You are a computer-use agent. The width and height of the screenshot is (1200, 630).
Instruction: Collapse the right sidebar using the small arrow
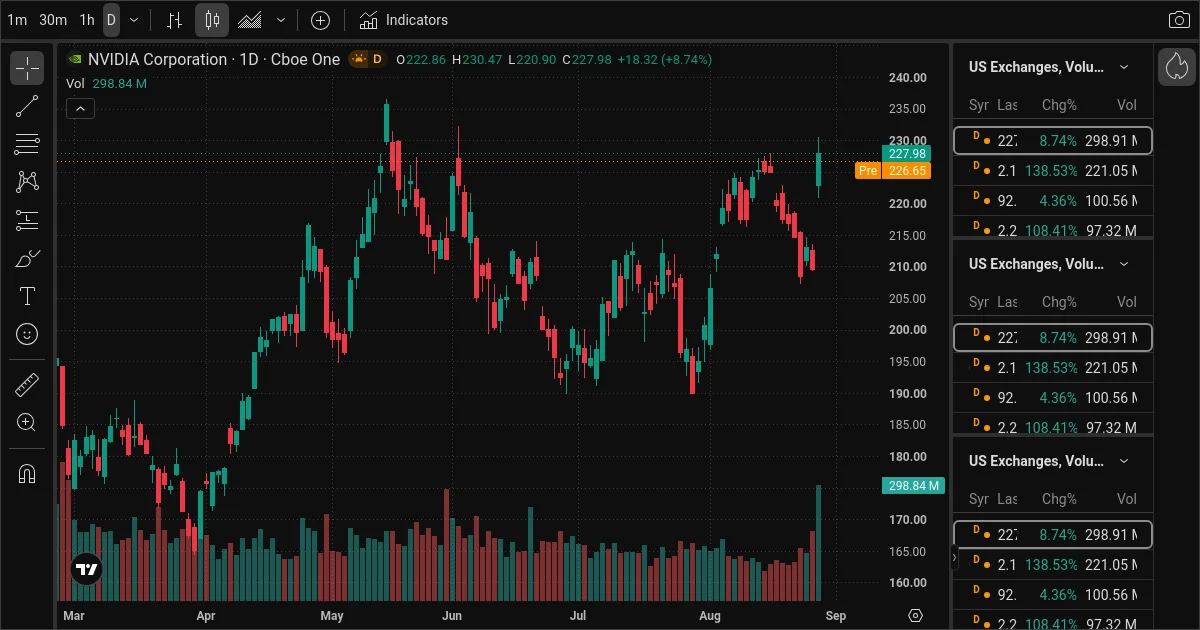[x=954, y=558]
